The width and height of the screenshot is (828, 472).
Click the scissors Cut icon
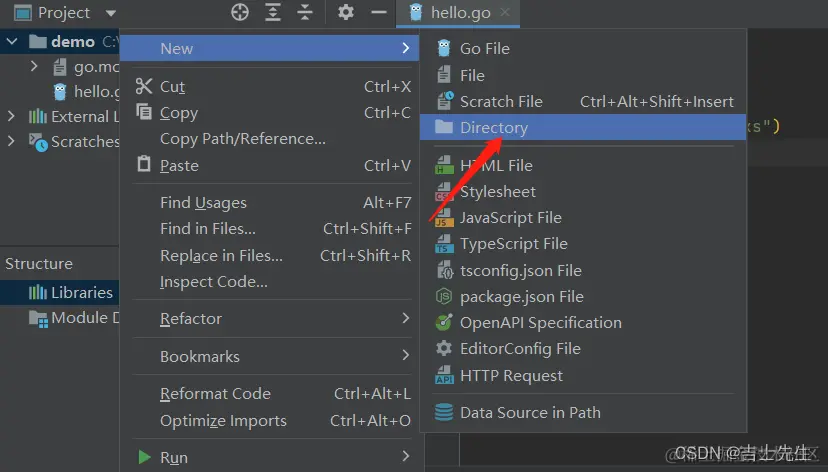[144, 86]
